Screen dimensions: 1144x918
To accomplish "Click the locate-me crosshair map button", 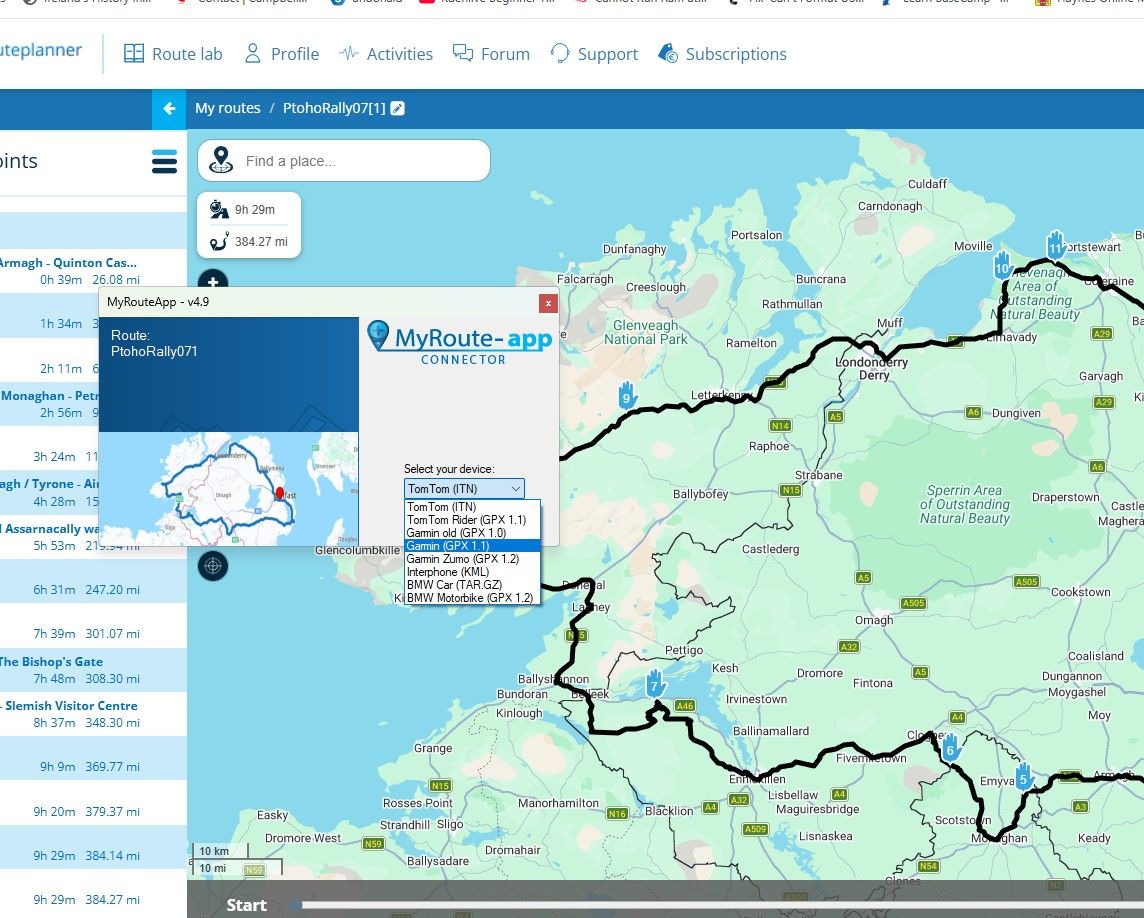I will pyautogui.click(x=213, y=566).
